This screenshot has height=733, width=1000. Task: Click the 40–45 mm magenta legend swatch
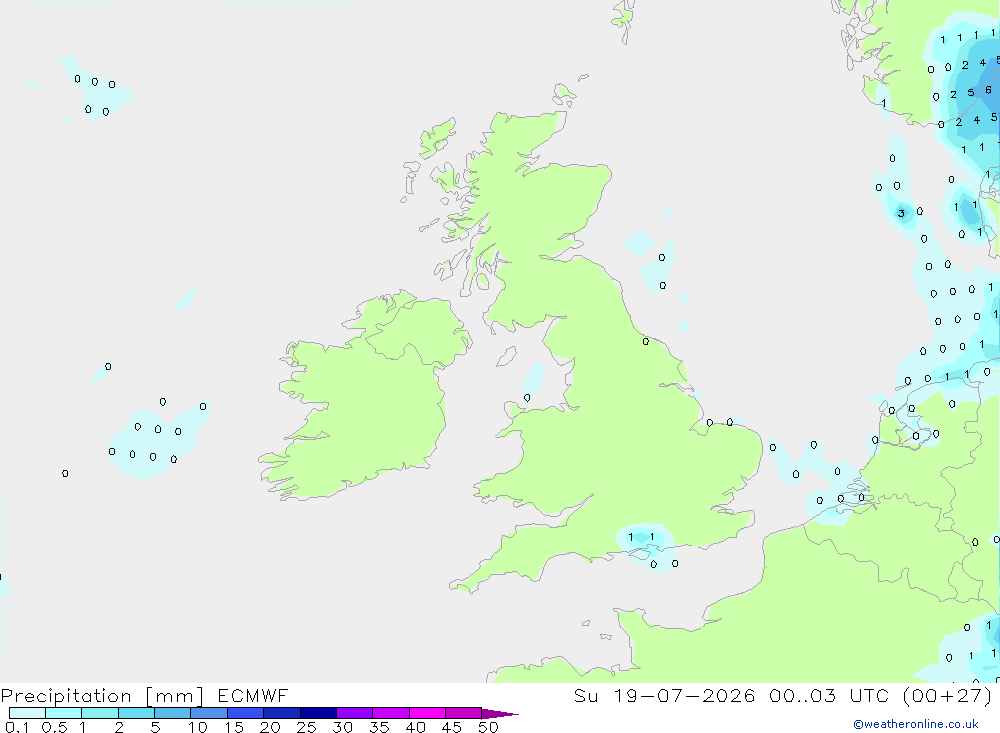pos(427,713)
